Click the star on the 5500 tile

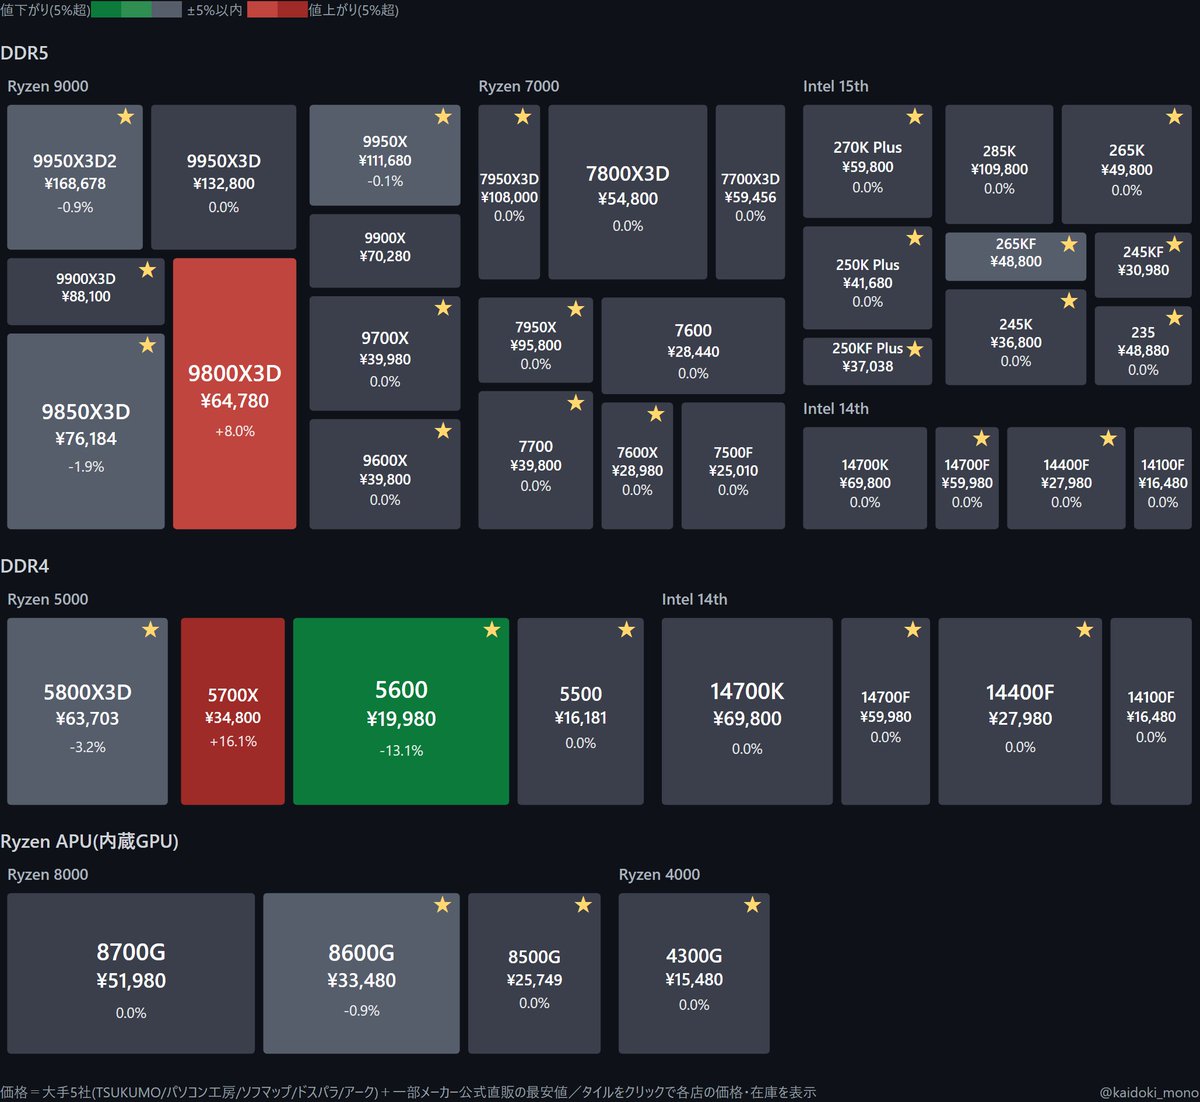[626, 630]
